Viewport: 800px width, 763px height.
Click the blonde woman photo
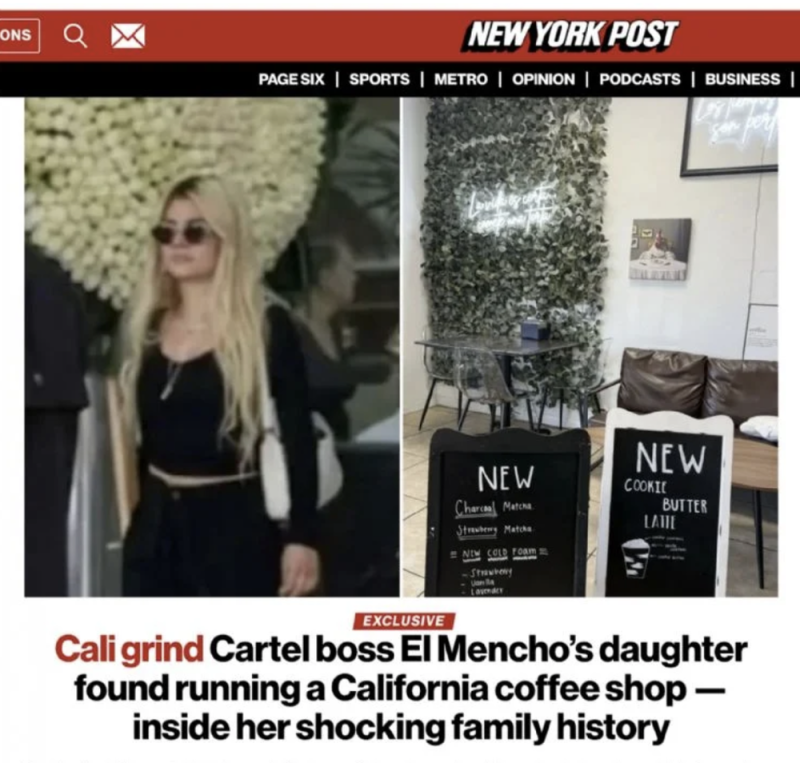(x=212, y=347)
